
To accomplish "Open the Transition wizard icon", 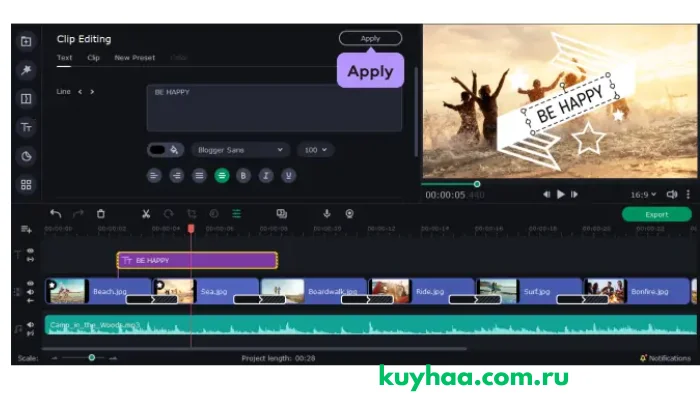I will (282, 214).
